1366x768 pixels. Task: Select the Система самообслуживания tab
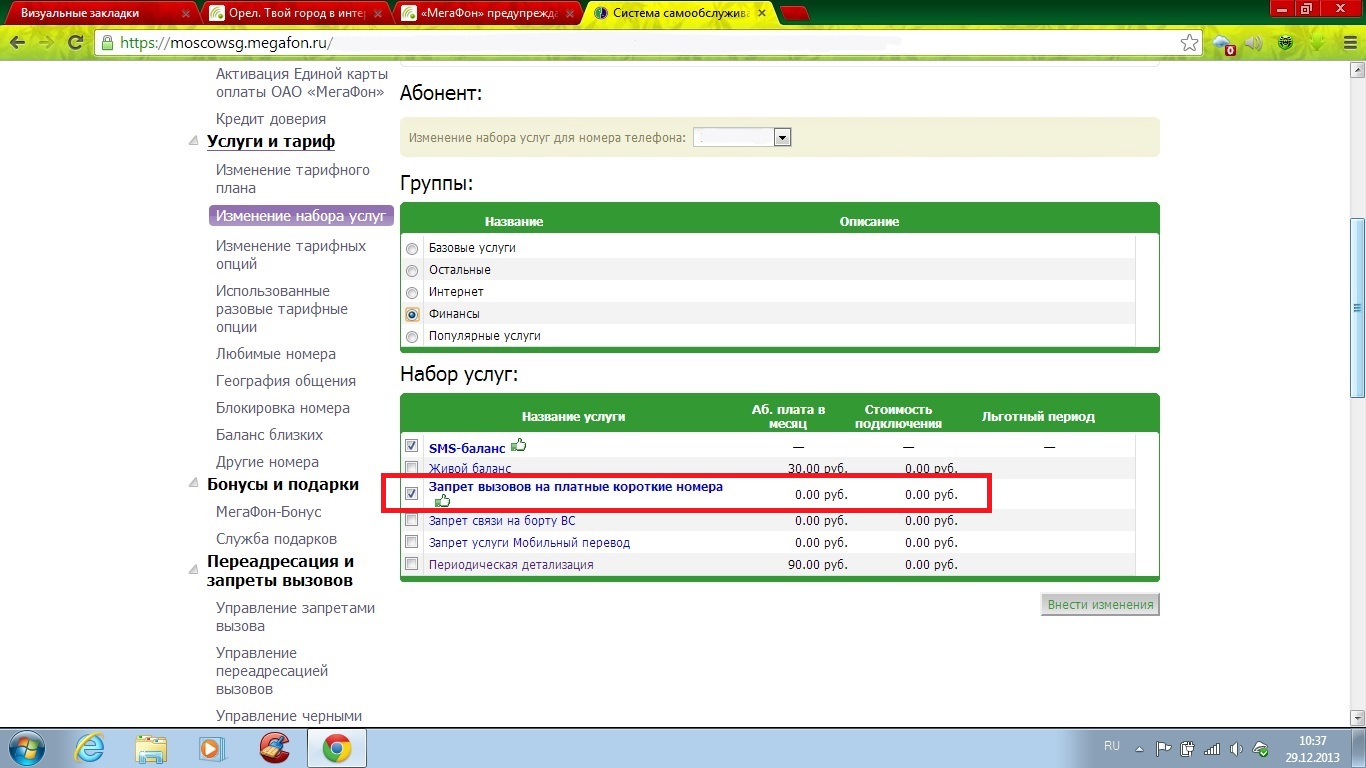tap(681, 13)
